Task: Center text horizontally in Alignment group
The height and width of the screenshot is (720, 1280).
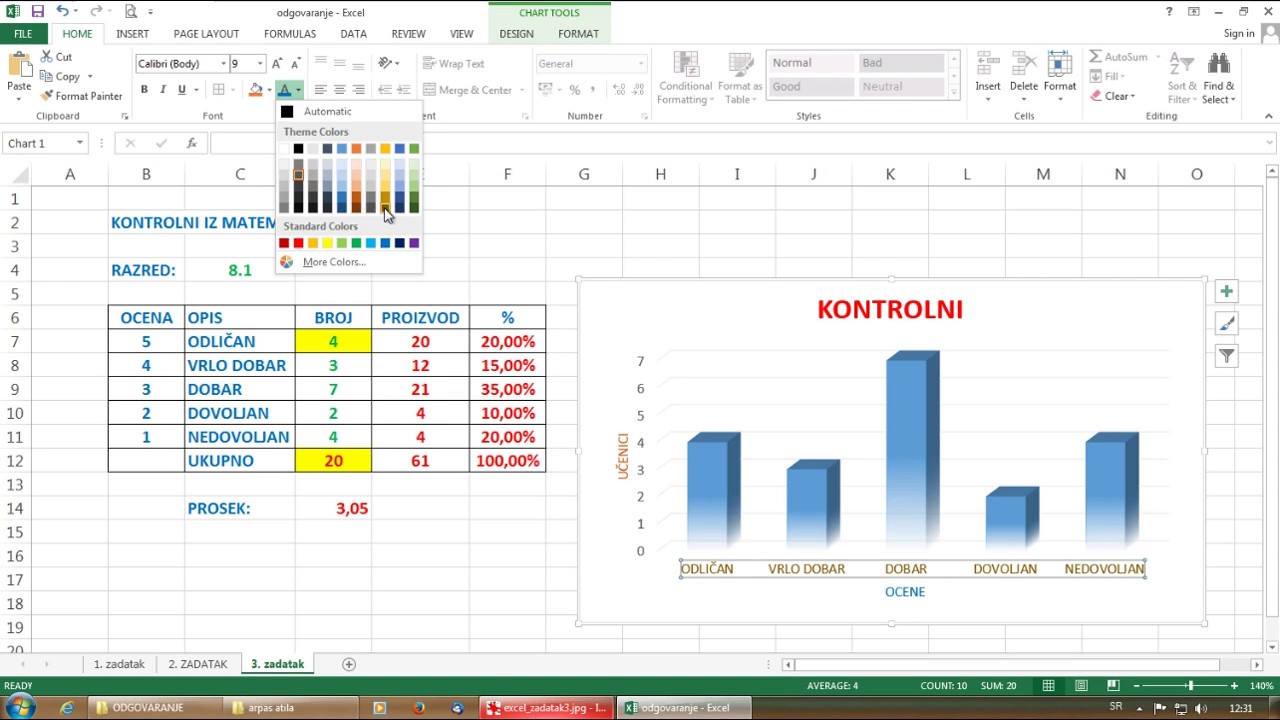Action: [340, 90]
